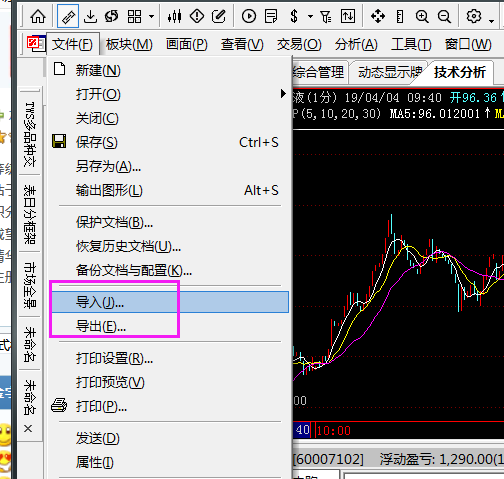Choose 发送(D) menu entry
504x479 pixels.
tap(169, 438)
